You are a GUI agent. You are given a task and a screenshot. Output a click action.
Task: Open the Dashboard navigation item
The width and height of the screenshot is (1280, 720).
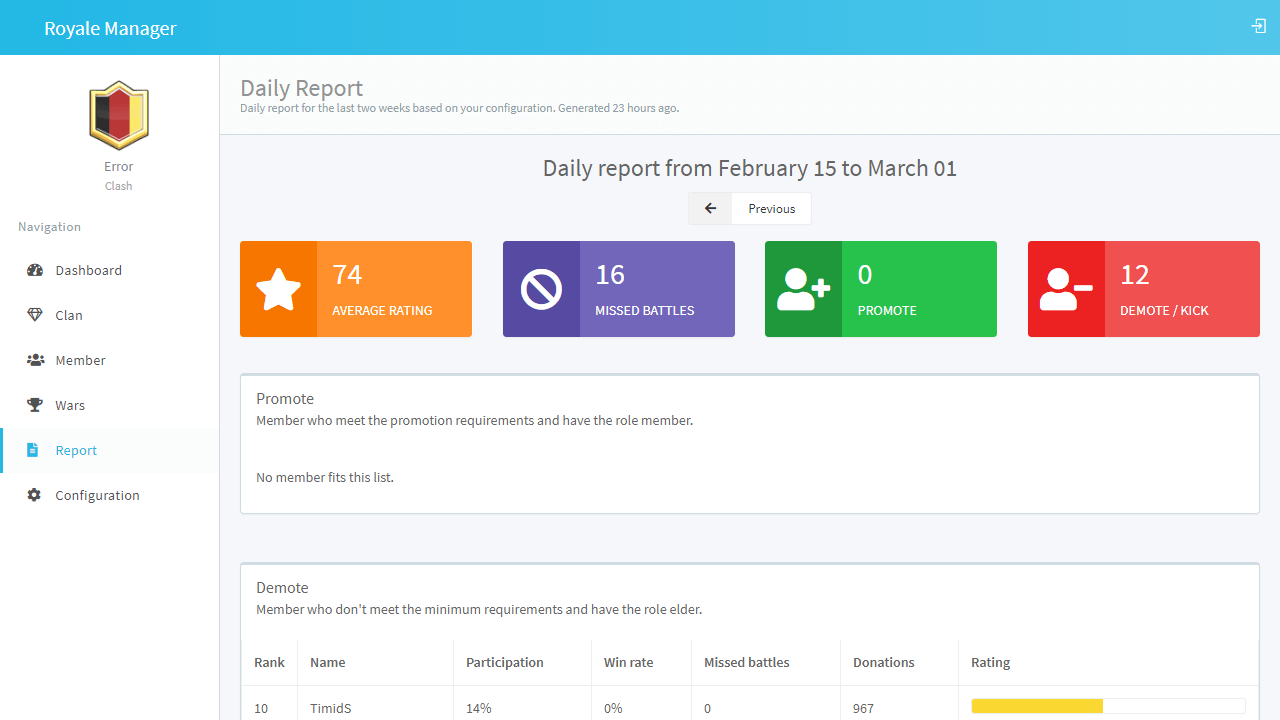[x=88, y=270]
